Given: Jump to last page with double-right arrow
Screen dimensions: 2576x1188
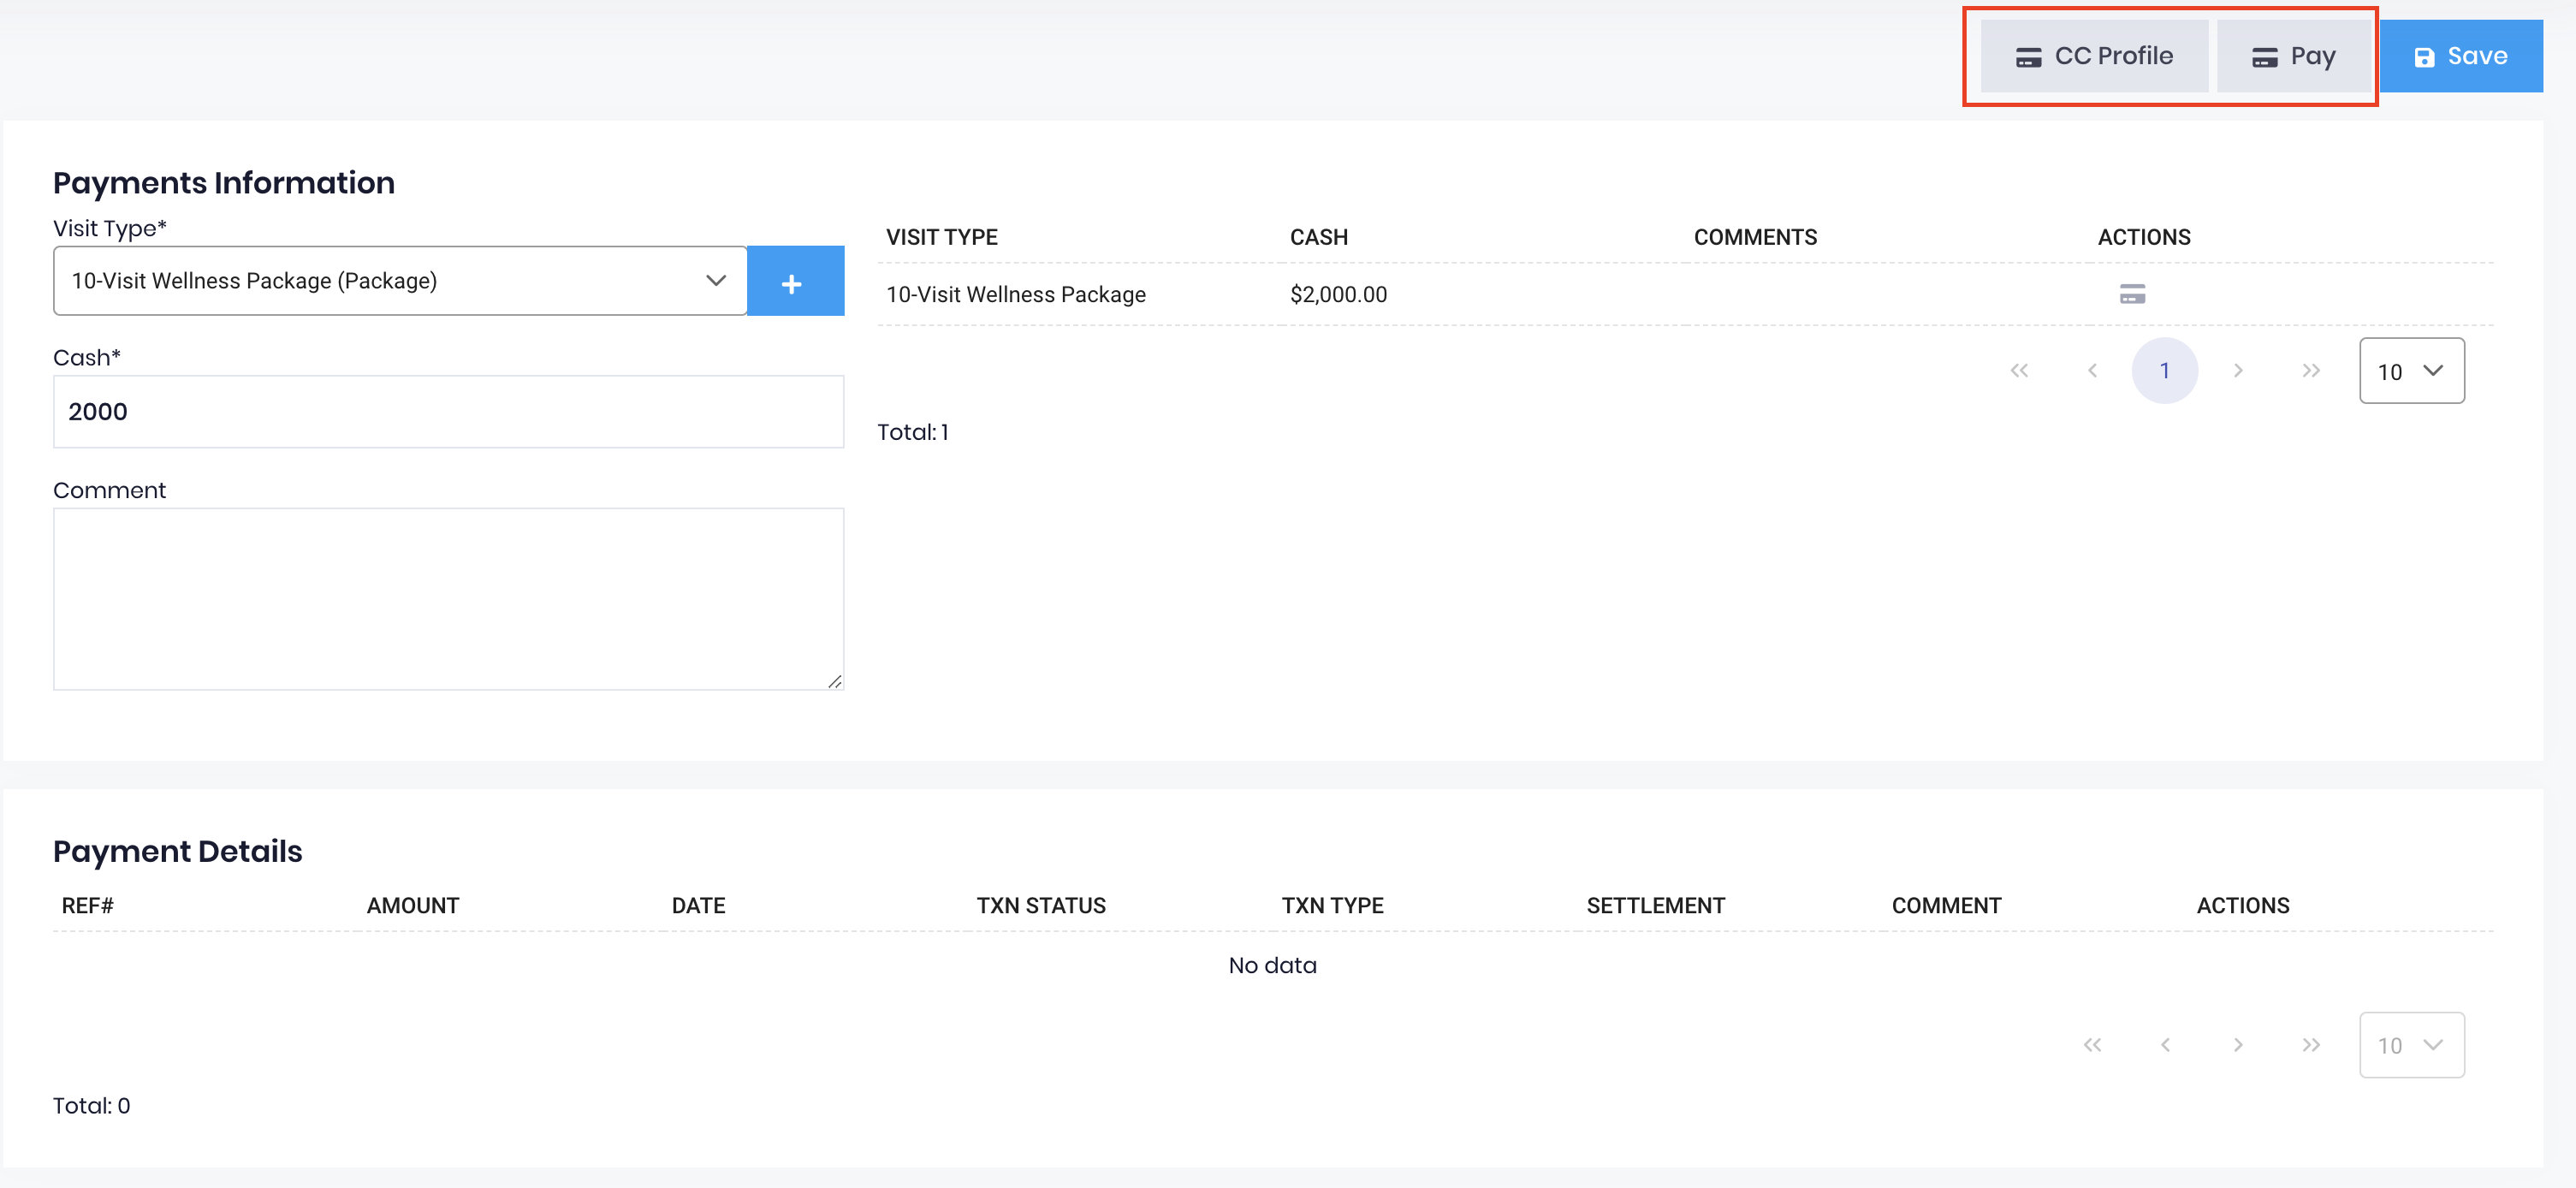Looking at the screenshot, I should [2311, 370].
